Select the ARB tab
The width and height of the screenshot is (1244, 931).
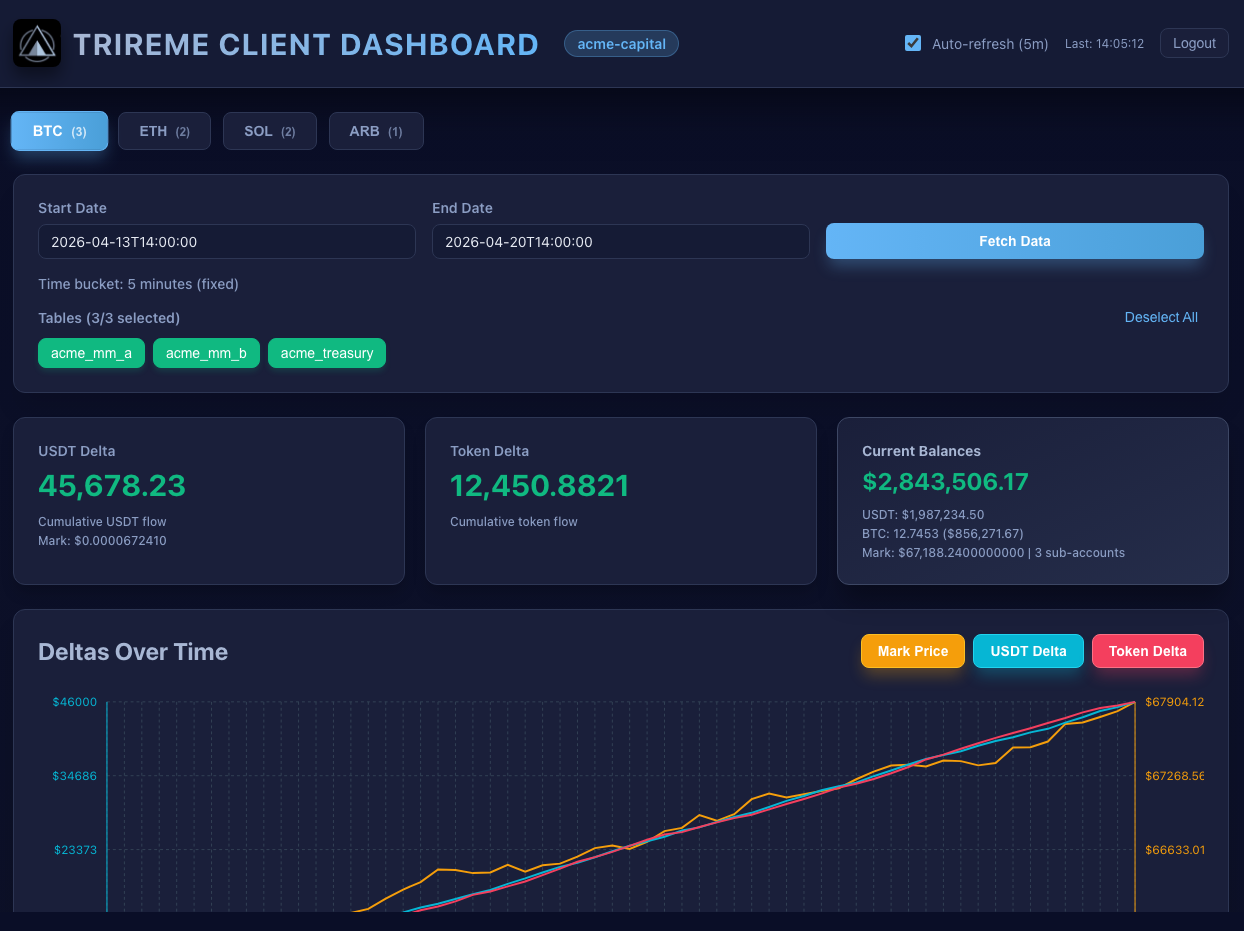click(376, 131)
